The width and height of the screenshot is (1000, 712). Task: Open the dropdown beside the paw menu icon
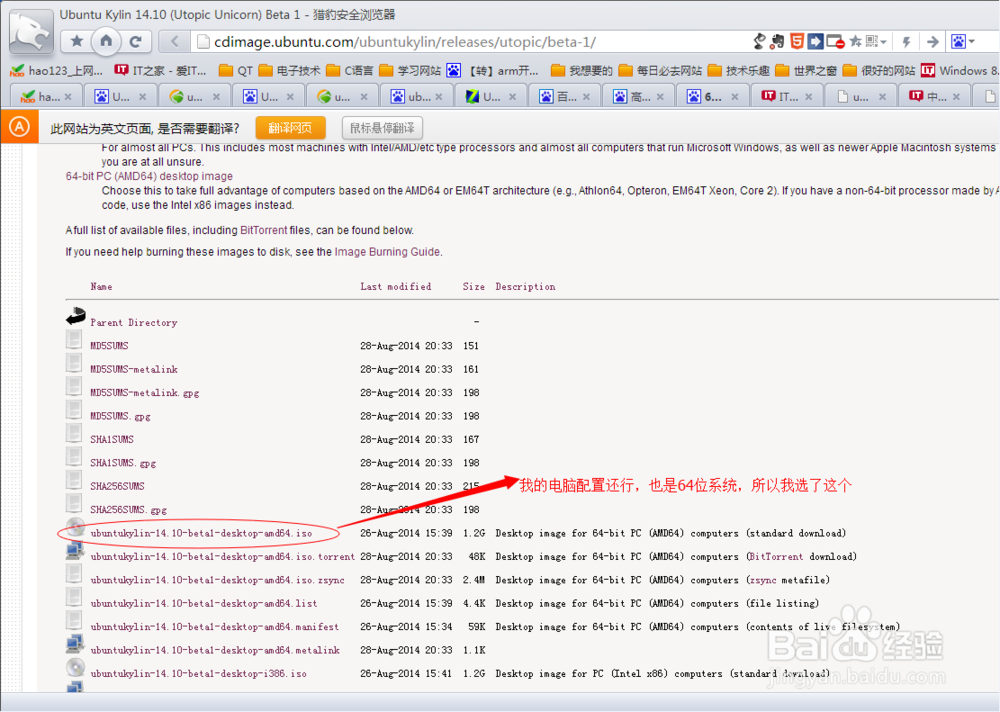(x=972, y=41)
